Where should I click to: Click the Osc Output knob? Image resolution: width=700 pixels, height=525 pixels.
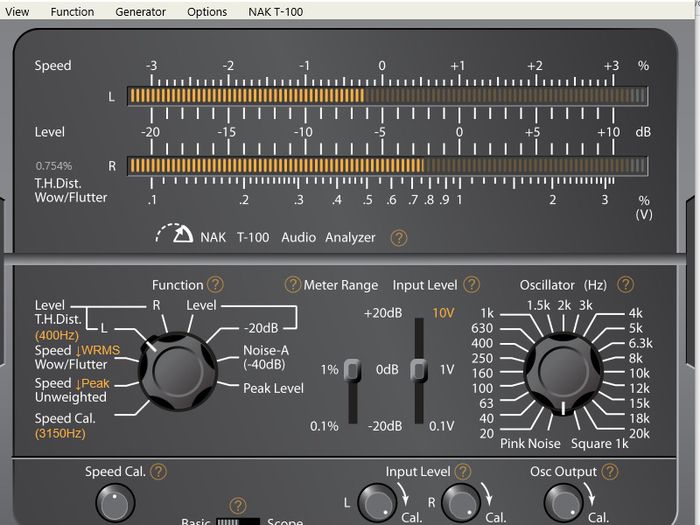point(563,503)
